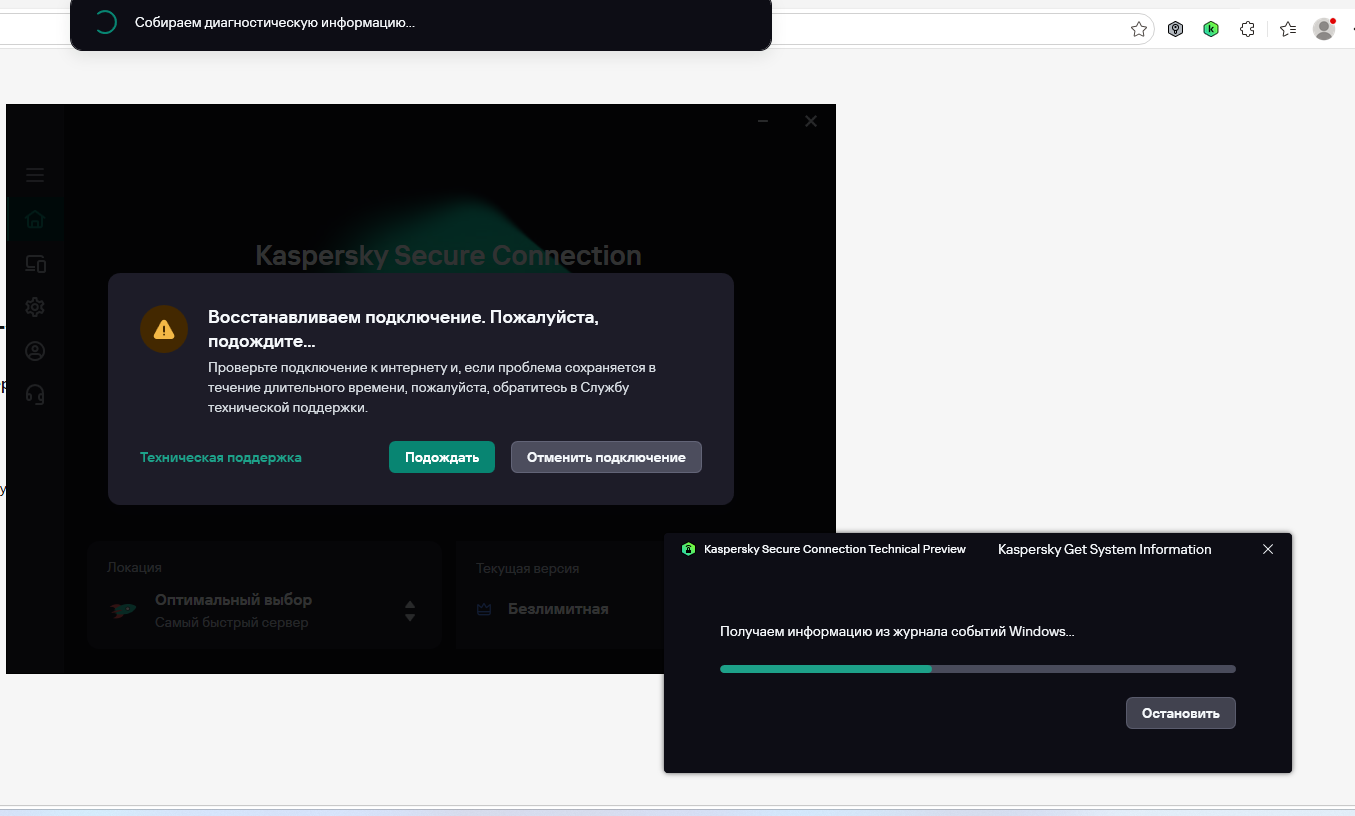Click the Остановить button
This screenshot has height=816, width=1355.
pyautogui.click(x=1181, y=713)
